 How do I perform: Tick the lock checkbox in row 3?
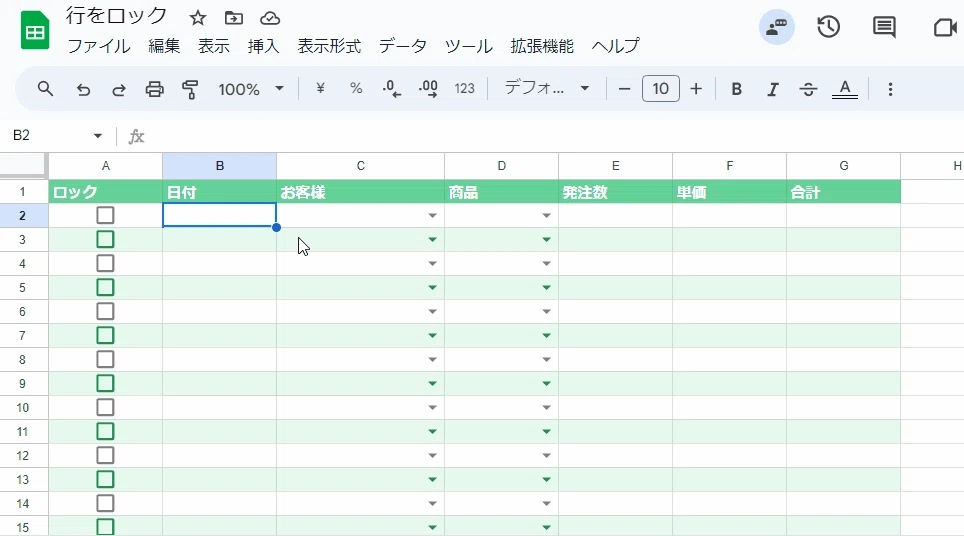[105, 239]
